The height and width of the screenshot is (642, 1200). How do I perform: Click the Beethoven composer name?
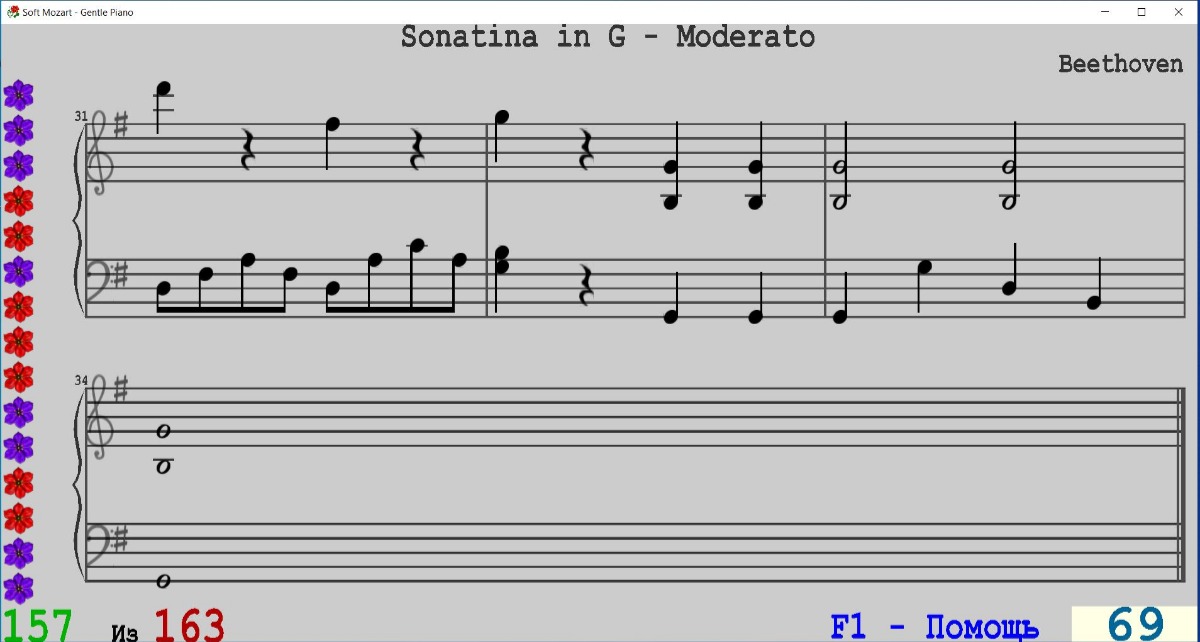tap(1120, 64)
